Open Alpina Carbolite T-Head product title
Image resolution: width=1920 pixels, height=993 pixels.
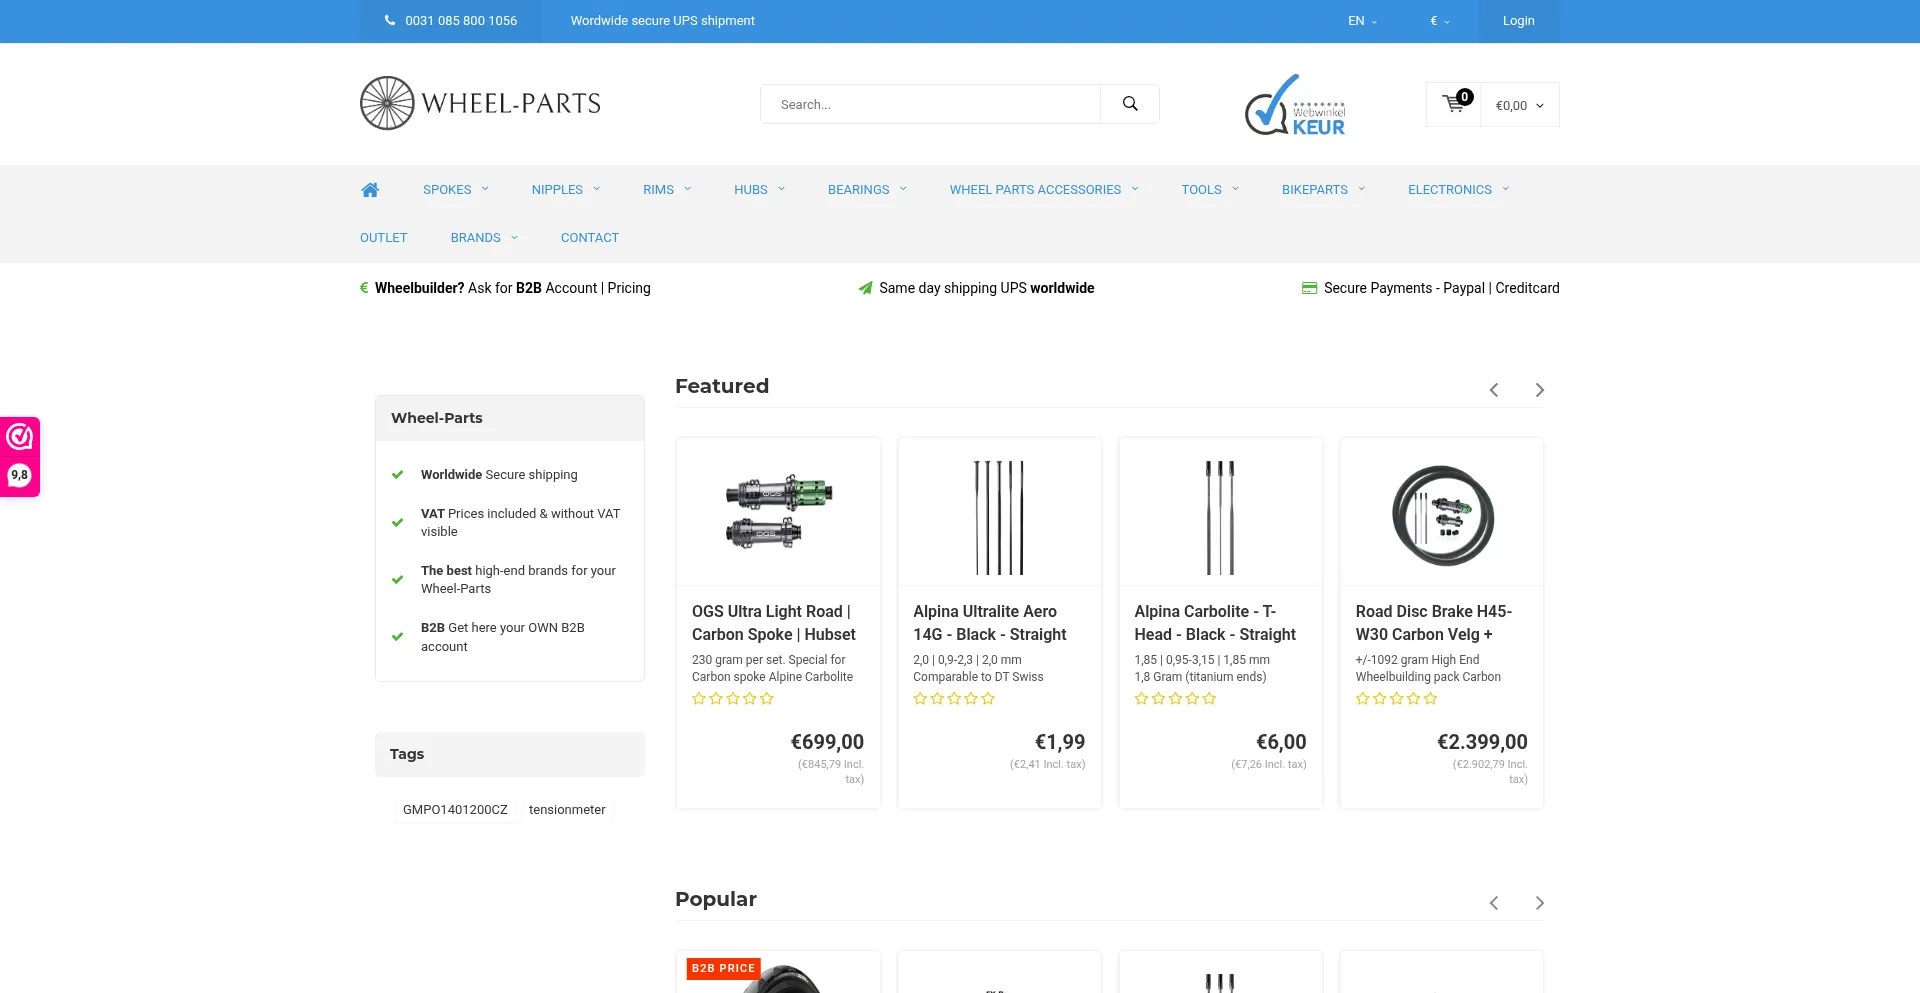[1215, 623]
